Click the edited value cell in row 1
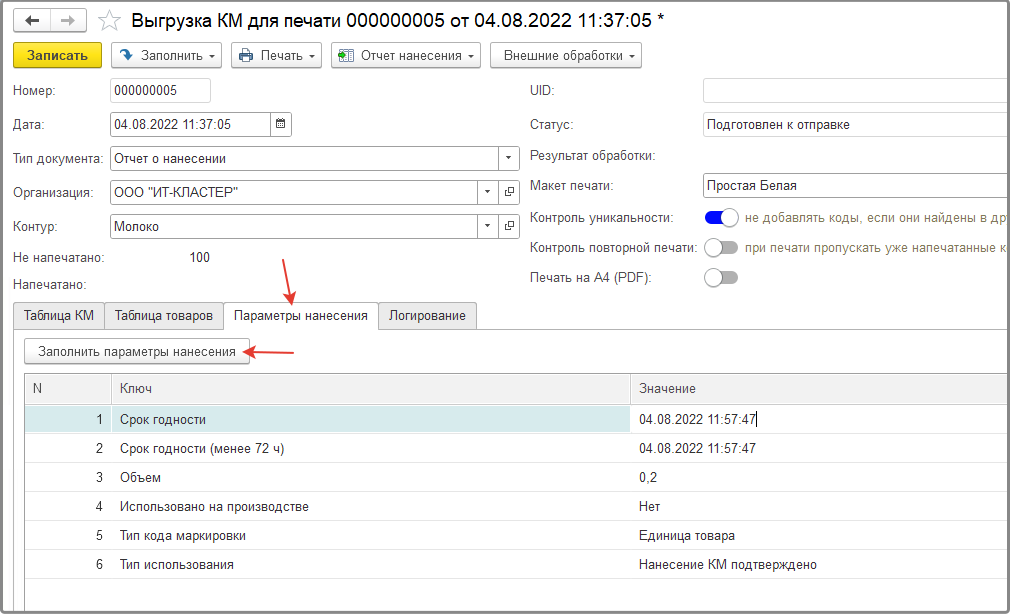Image resolution: width=1010 pixels, height=614 pixels. (x=818, y=419)
